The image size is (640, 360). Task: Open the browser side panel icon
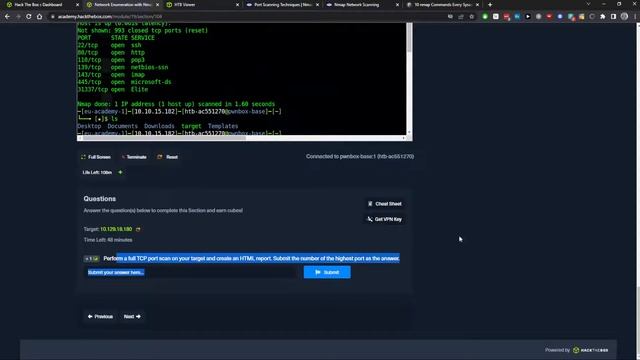point(613,17)
